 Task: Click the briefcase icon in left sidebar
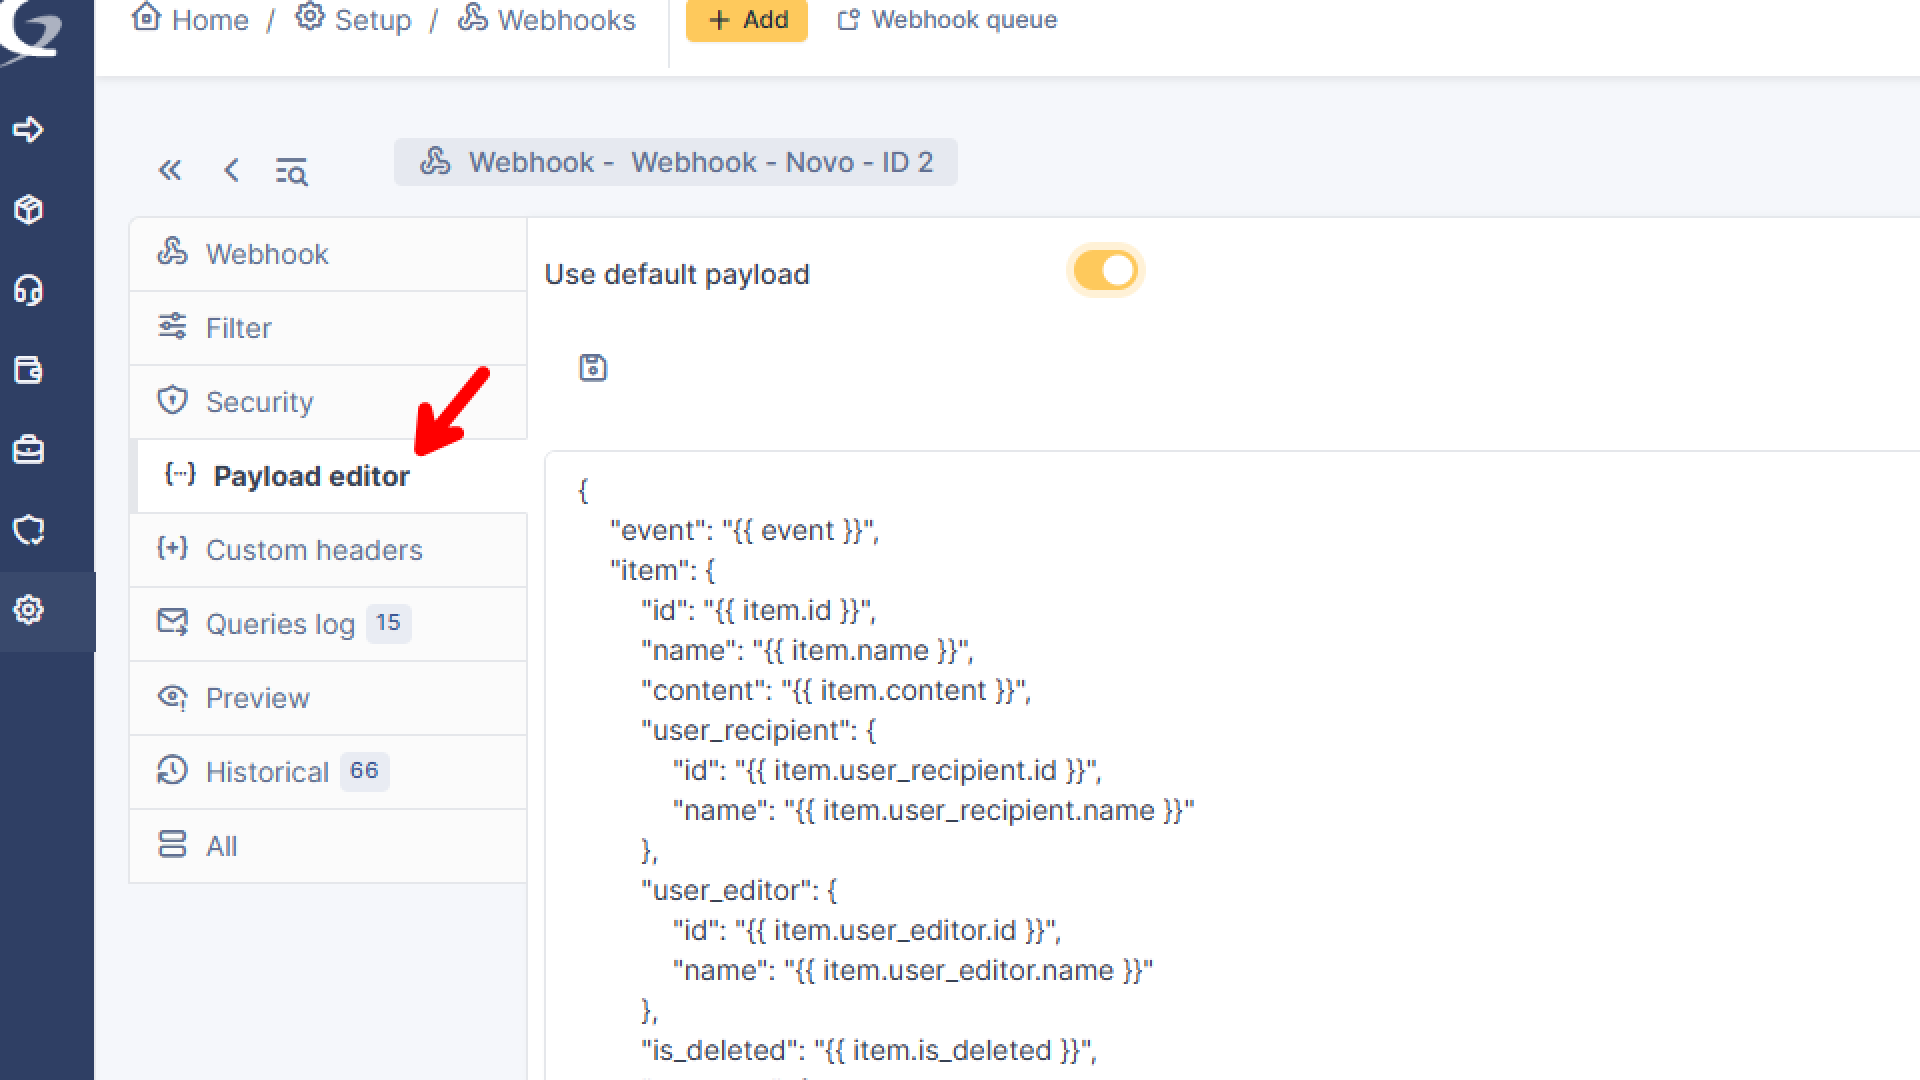29,450
